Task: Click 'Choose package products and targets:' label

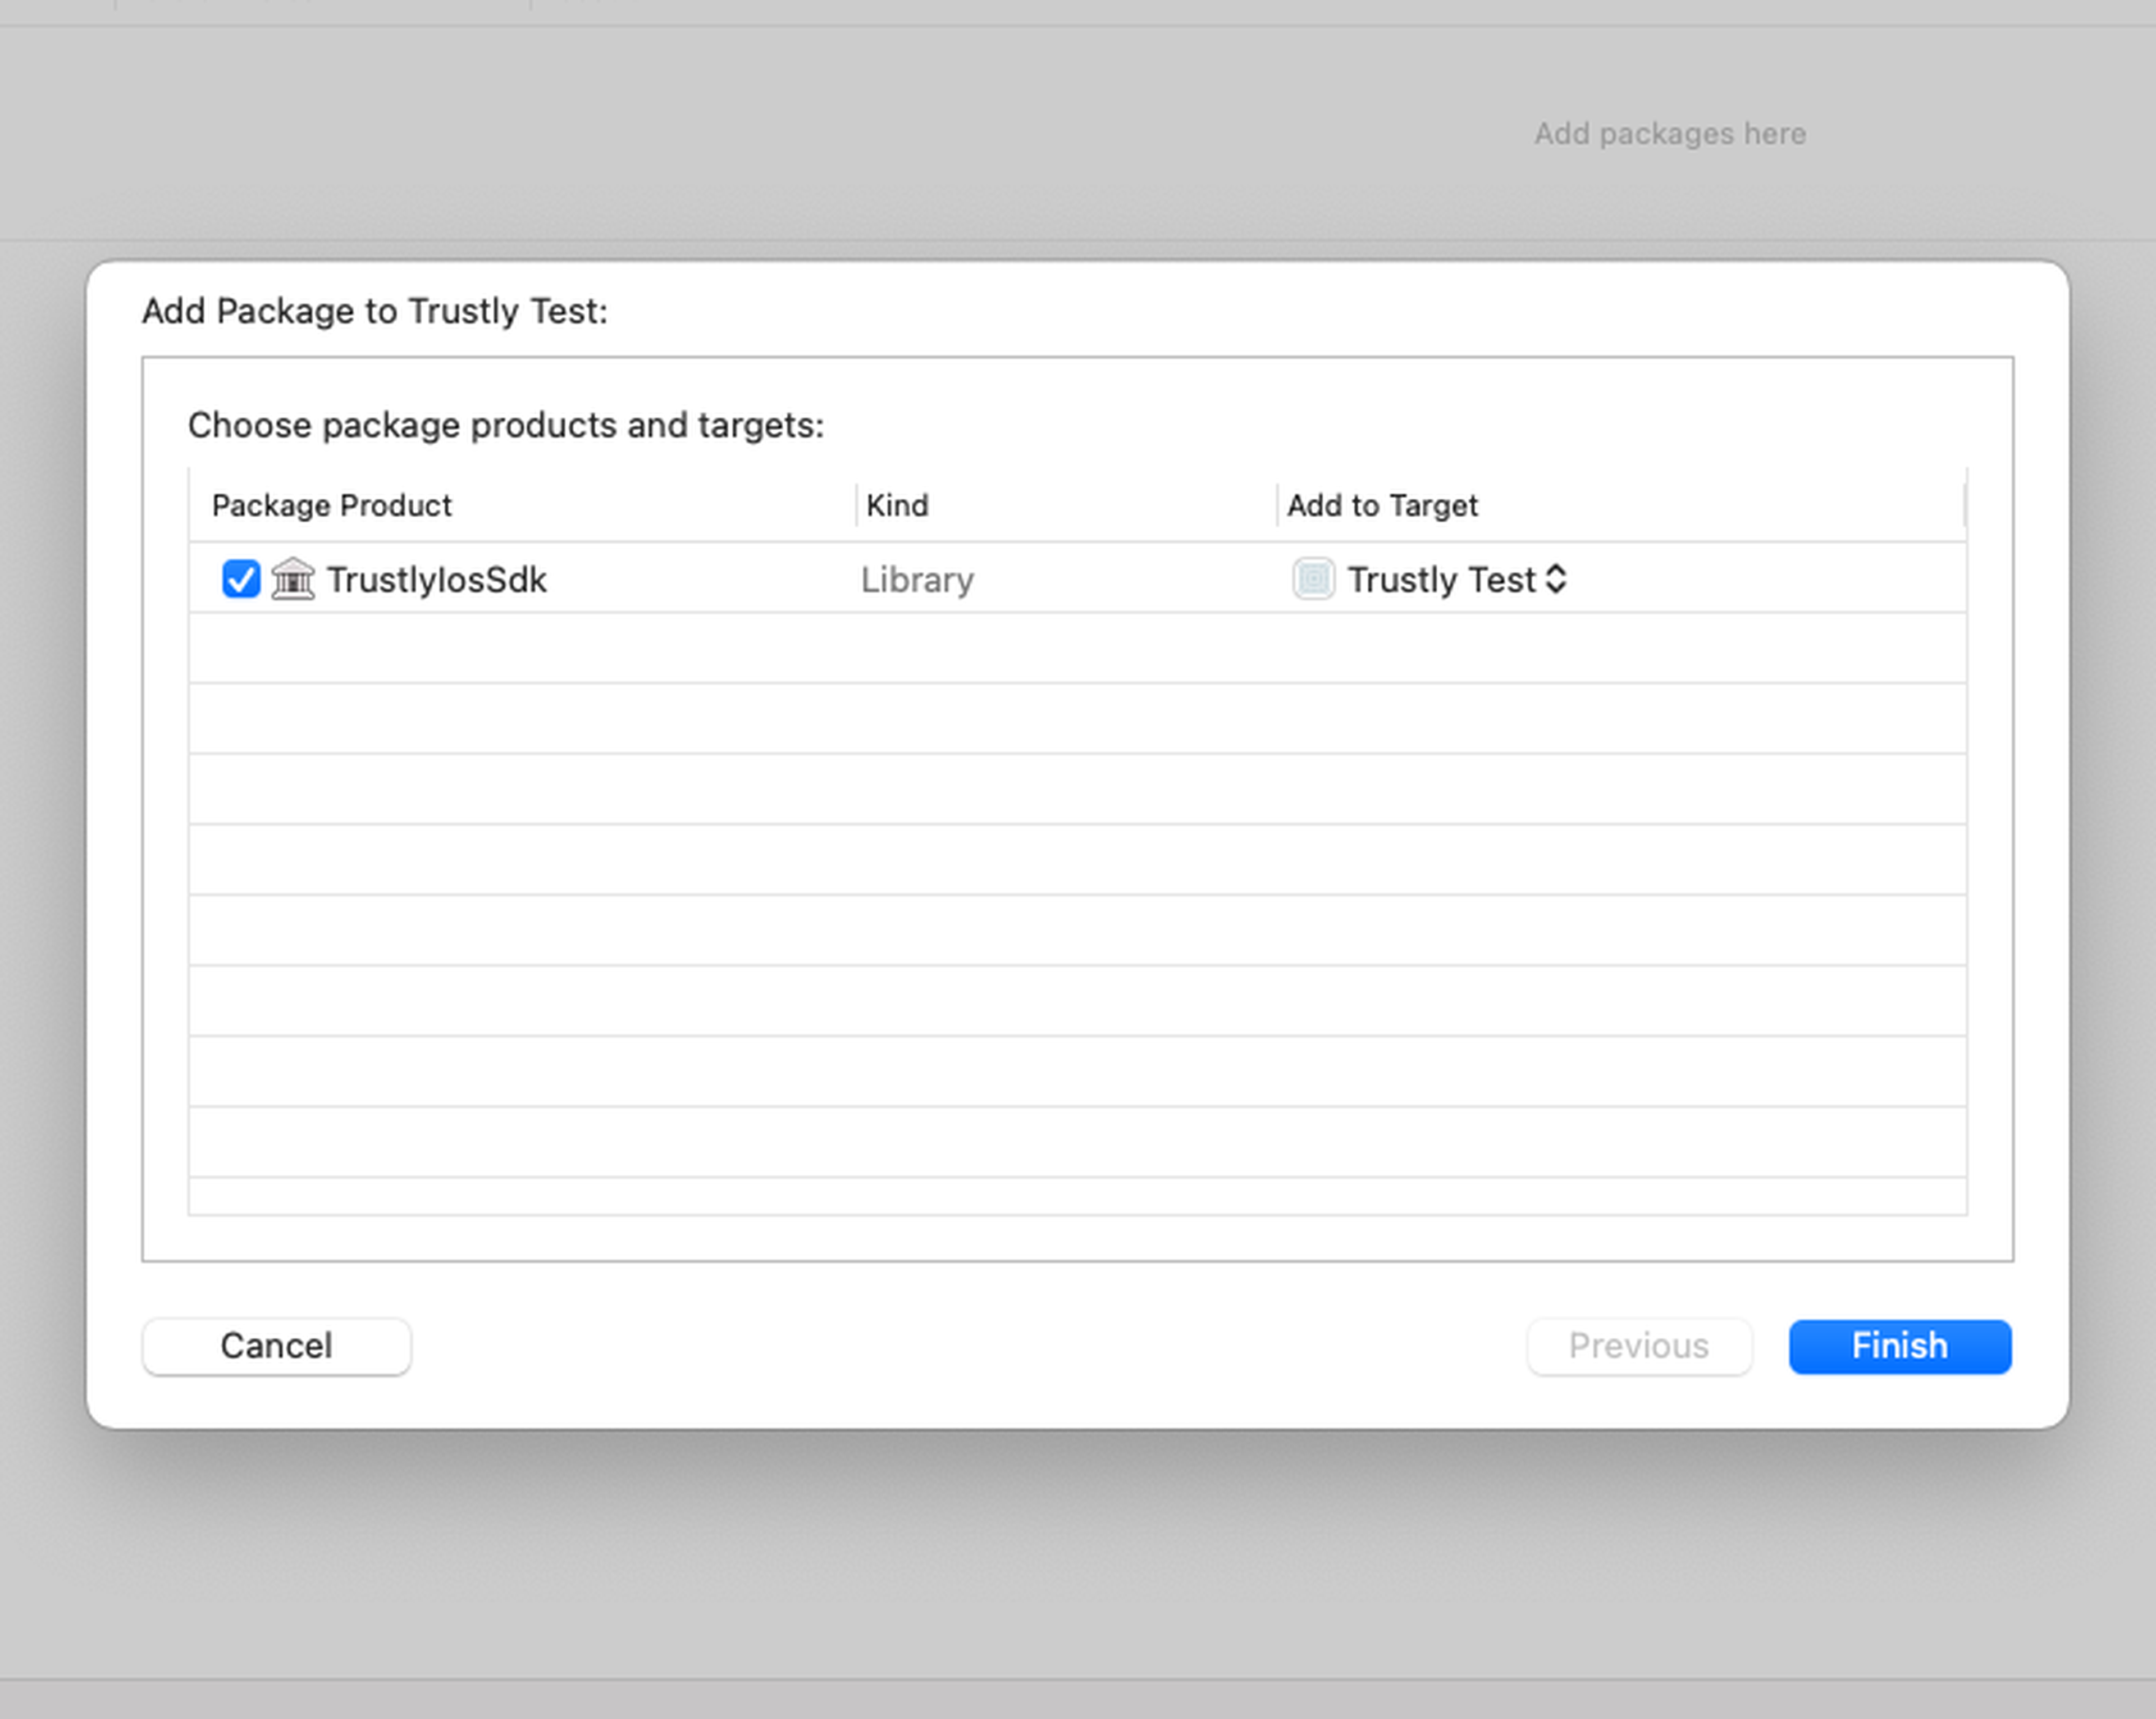Action: click(506, 425)
